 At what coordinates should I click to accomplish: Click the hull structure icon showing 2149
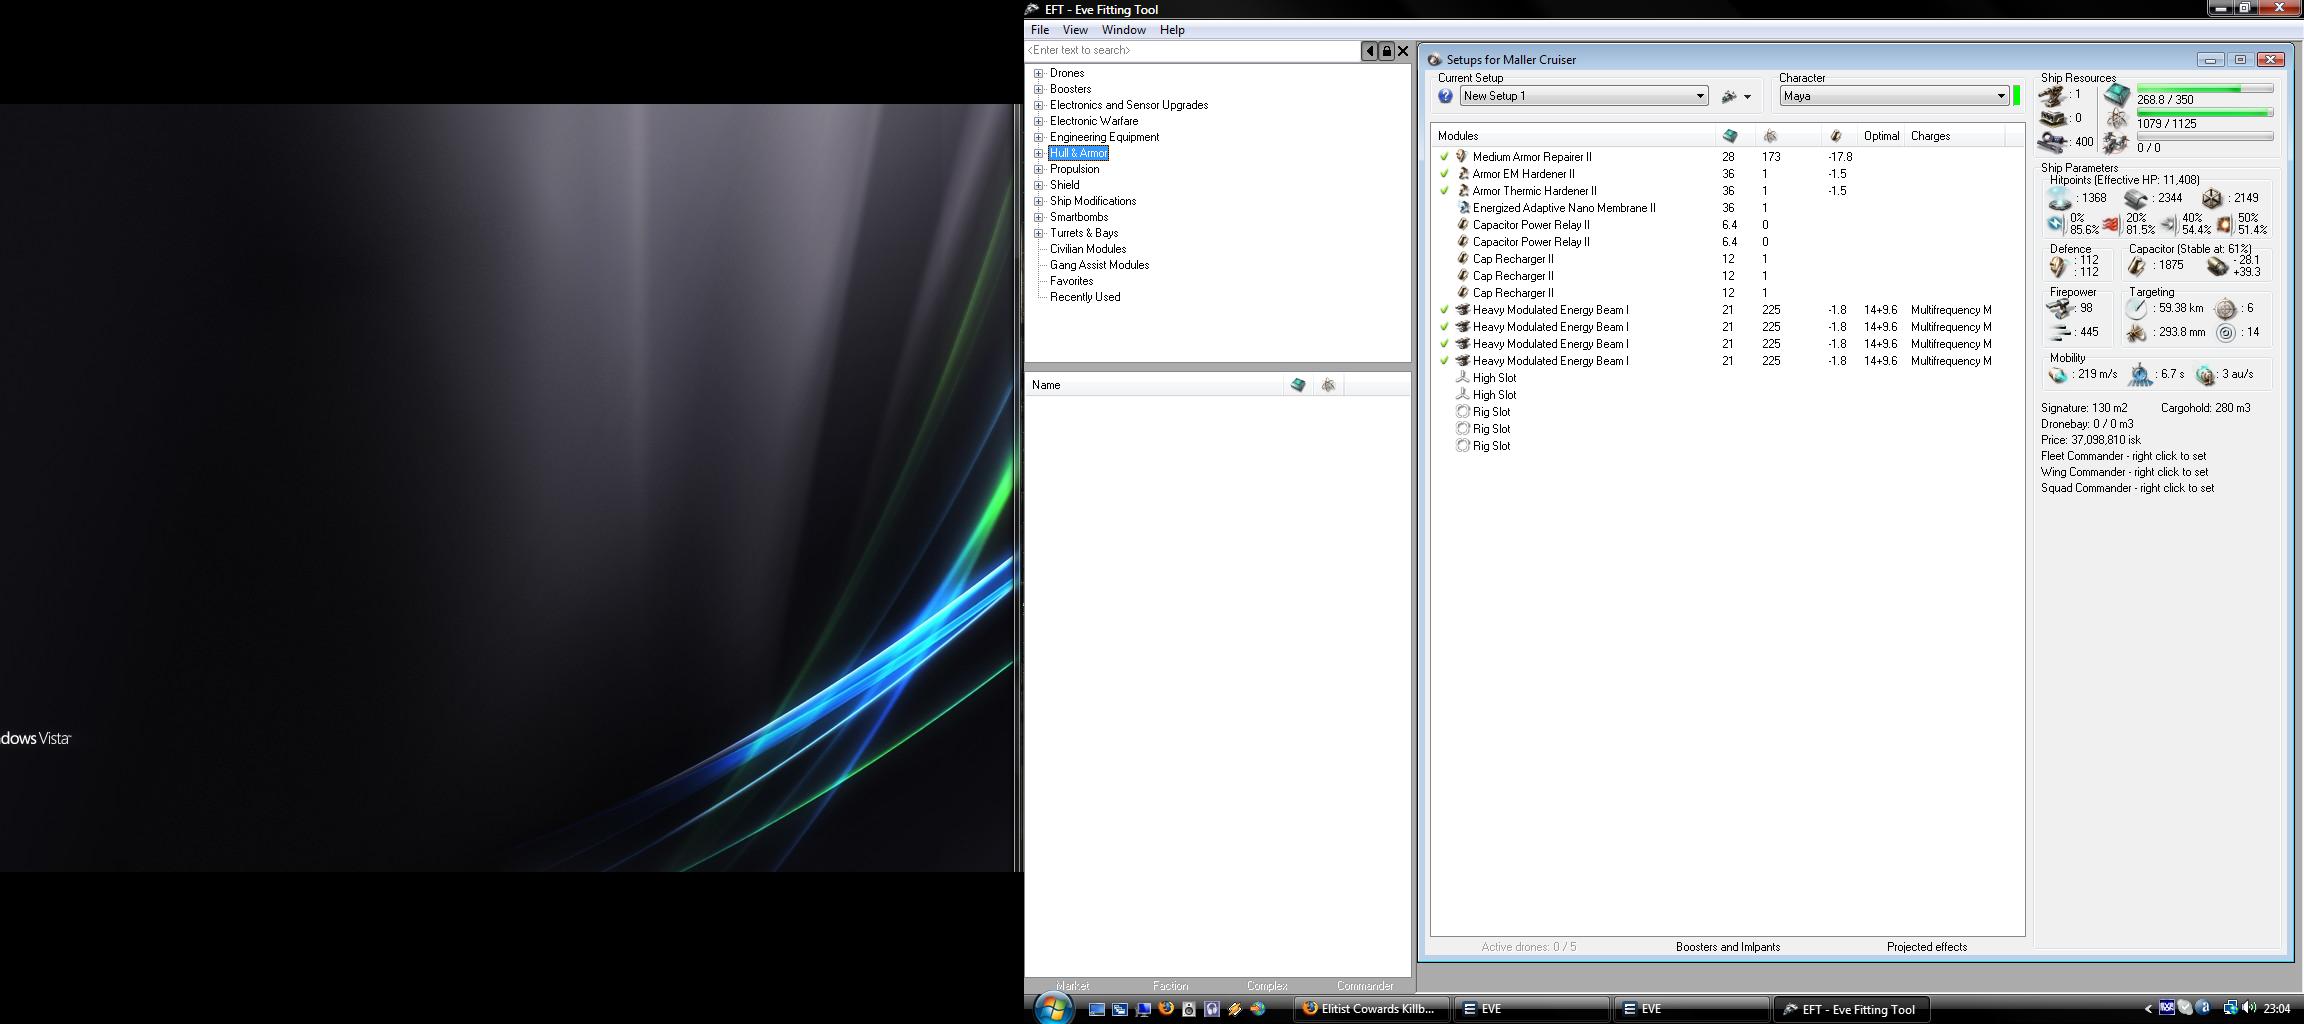pyautogui.click(x=2212, y=198)
